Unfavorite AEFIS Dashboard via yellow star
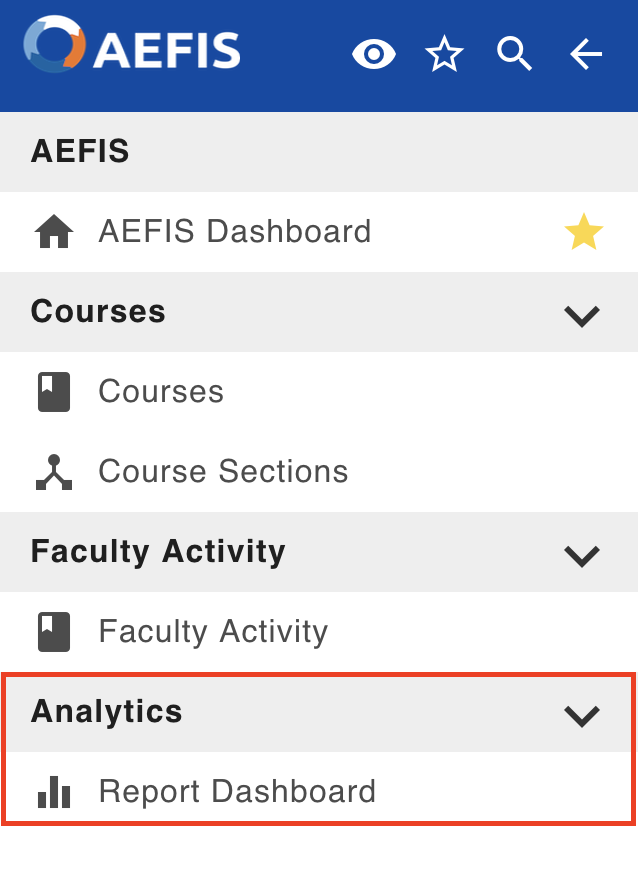Image resolution: width=638 pixels, height=874 pixels. [583, 232]
